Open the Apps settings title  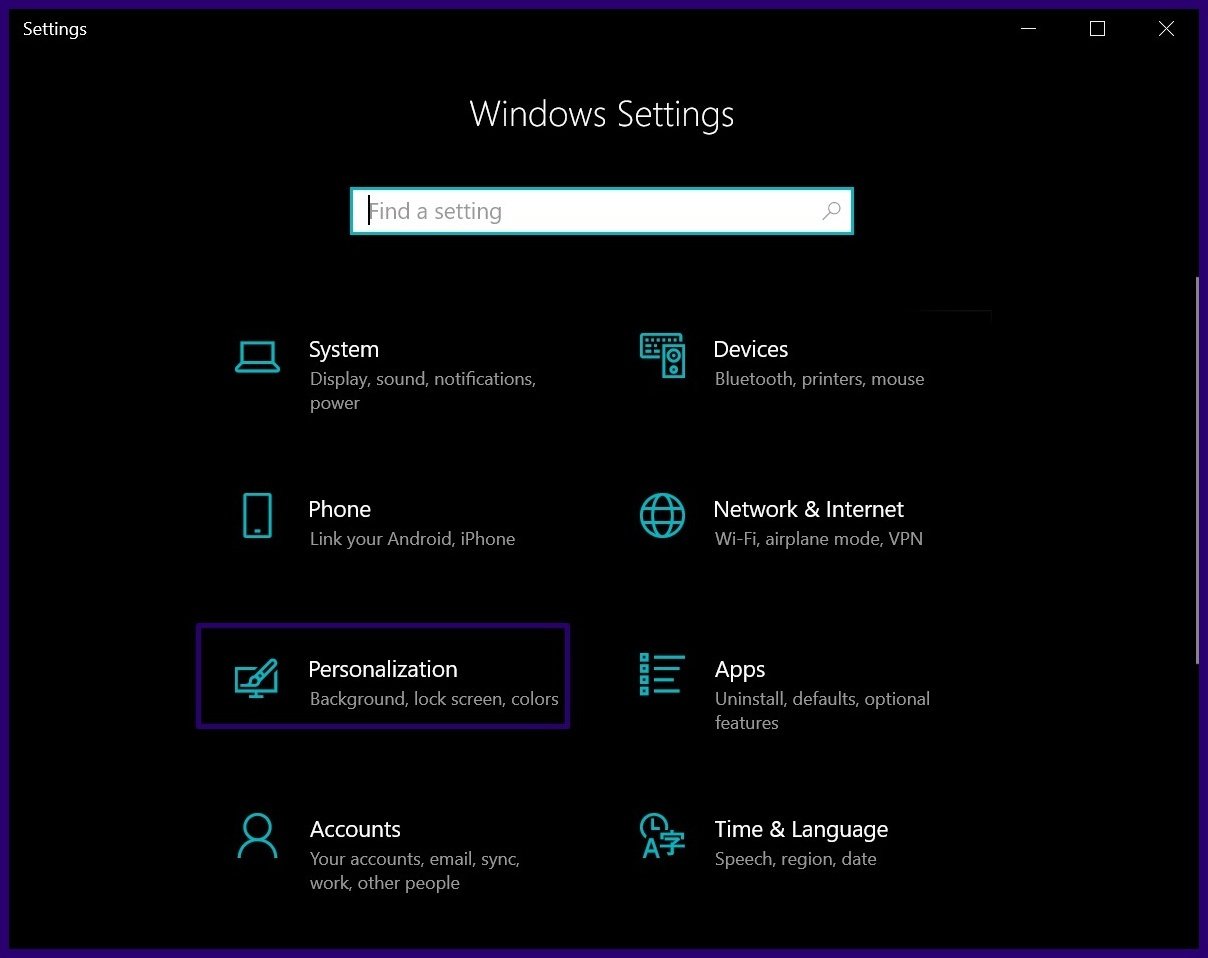tap(740, 669)
